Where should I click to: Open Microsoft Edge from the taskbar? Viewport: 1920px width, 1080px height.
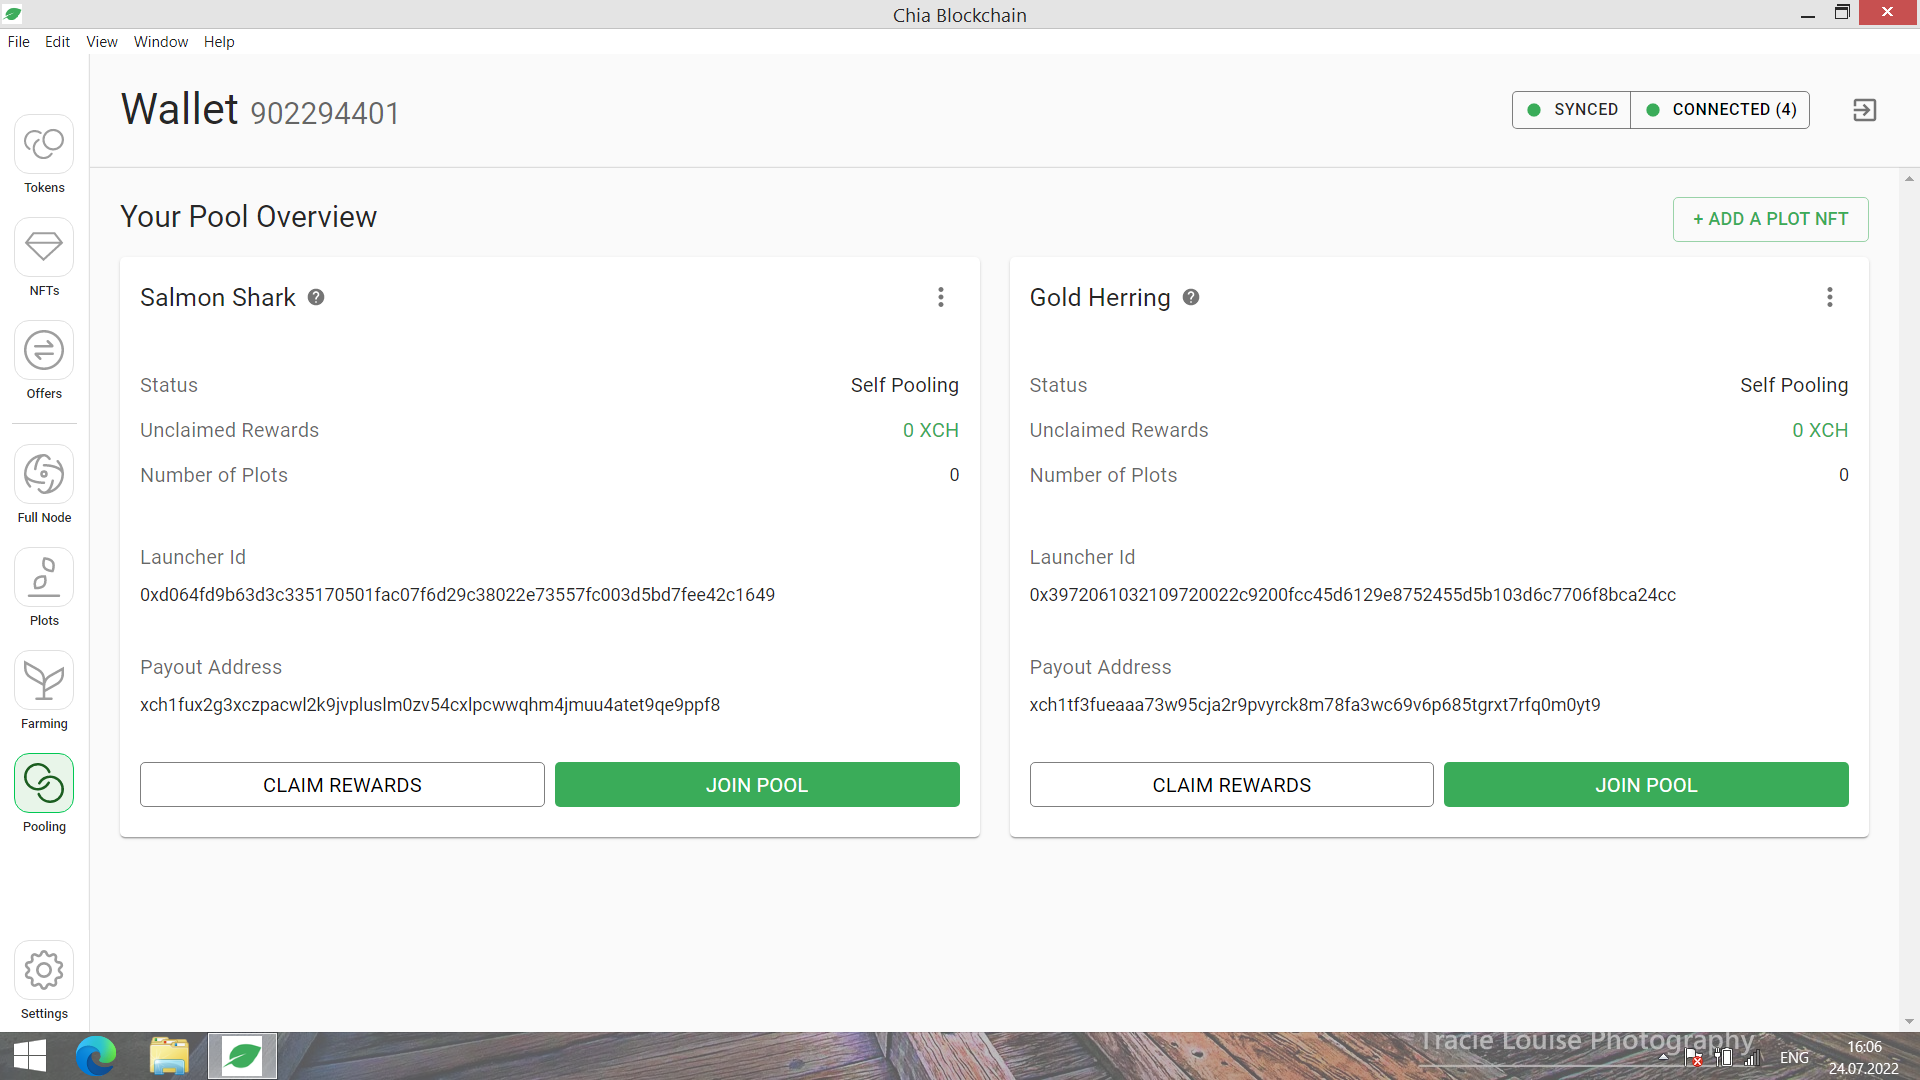coord(96,1056)
